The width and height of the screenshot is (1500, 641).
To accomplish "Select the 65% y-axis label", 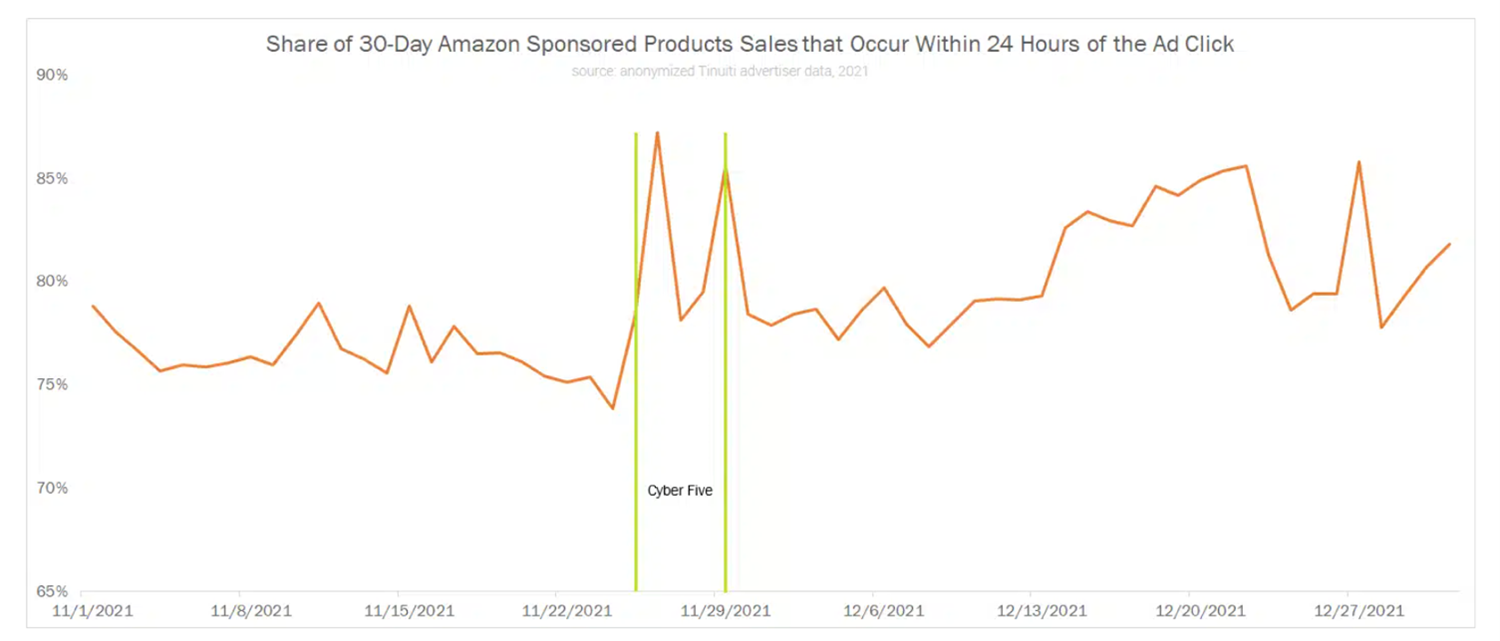I will [x=53, y=591].
